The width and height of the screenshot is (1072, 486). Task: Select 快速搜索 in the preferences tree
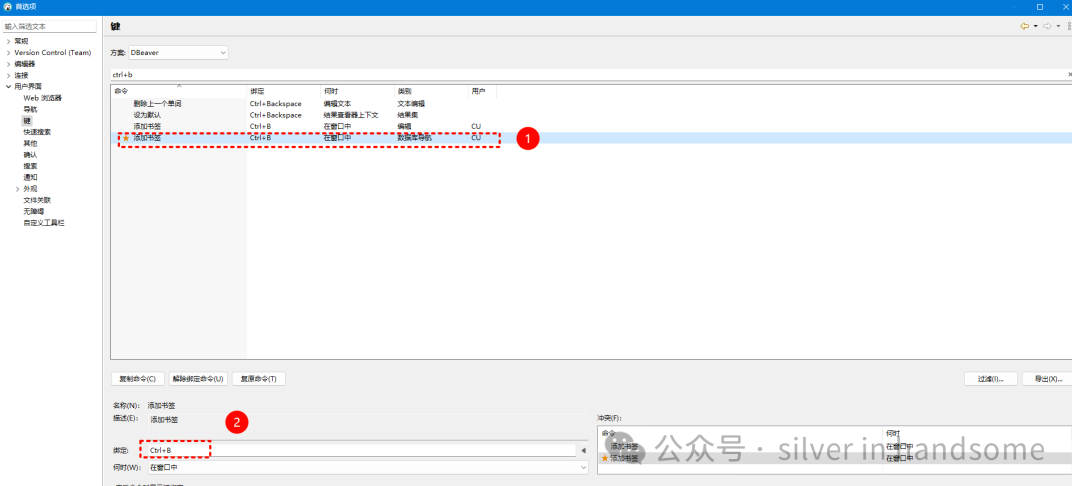37,132
